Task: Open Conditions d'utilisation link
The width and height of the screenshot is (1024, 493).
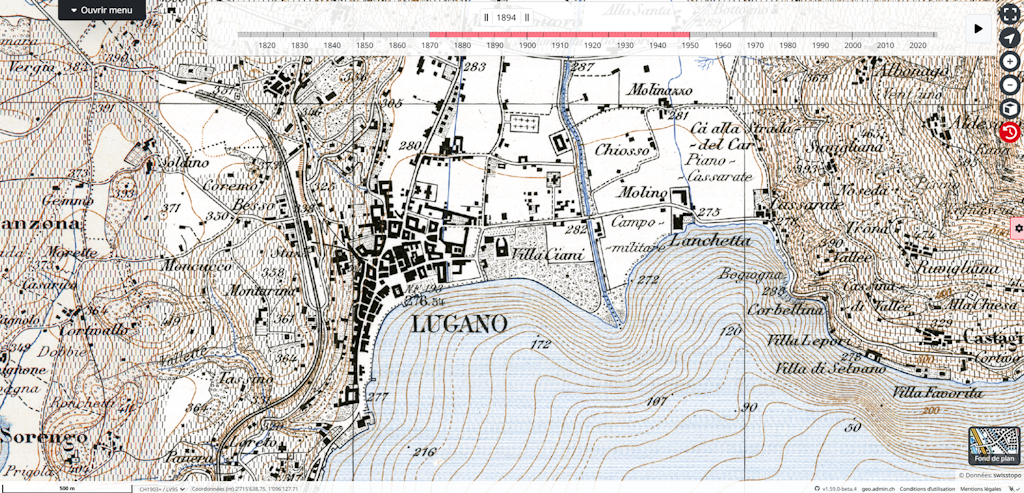Action: tap(925, 488)
